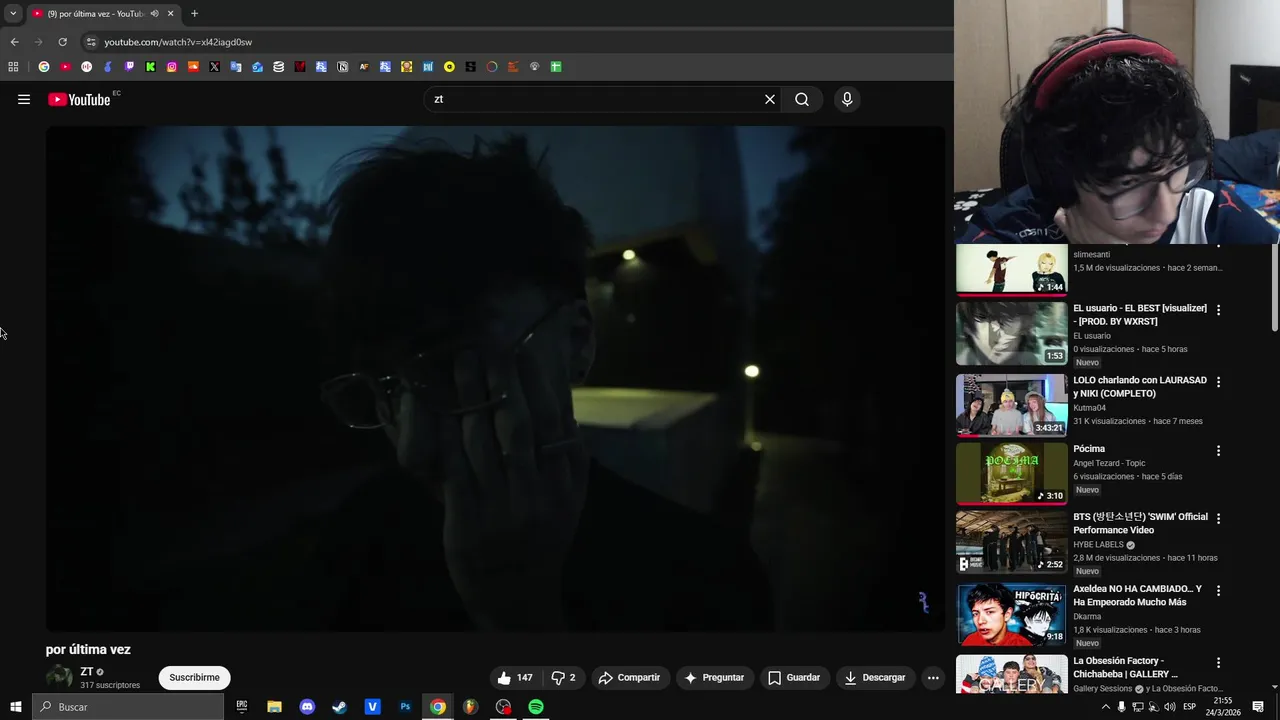Open the Windows Start menu
Image resolution: width=1280 pixels, height=720 pixels.
click(15, 707)
